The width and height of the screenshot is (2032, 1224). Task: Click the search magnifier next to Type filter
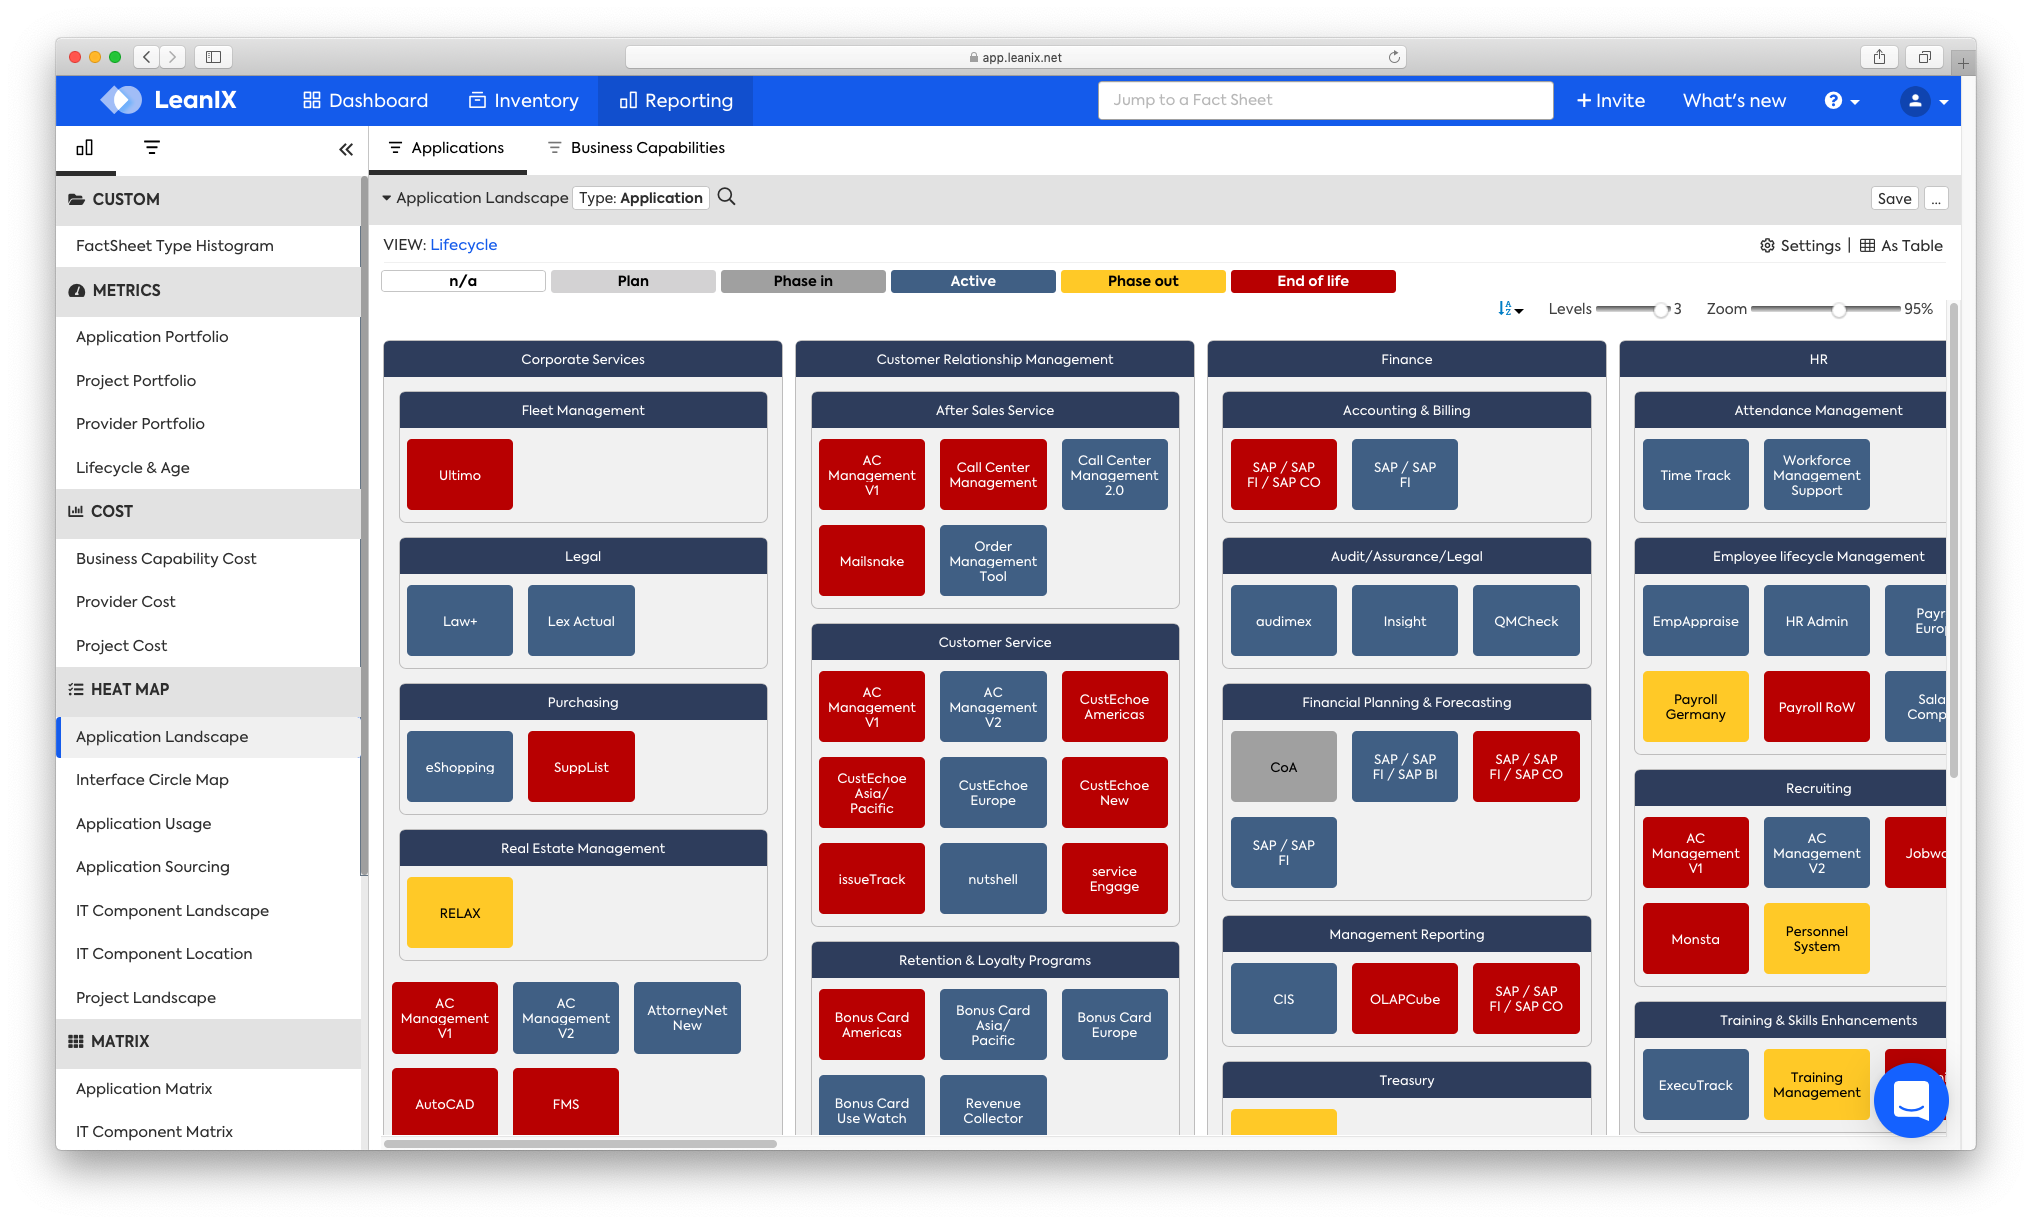click(x=727, y=197)
